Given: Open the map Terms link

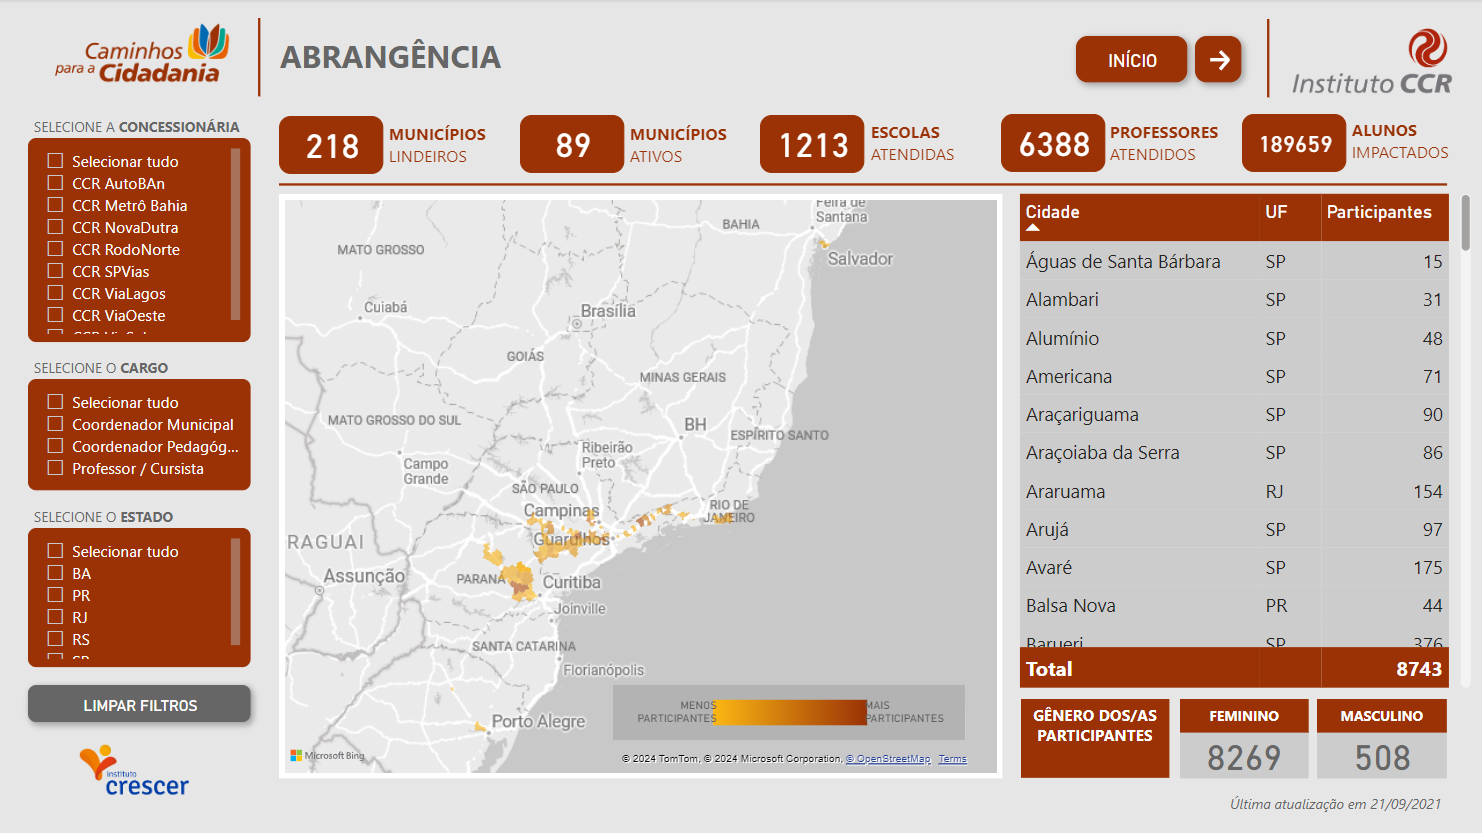Looking at the screenshot, I should [x=952, y=759].
